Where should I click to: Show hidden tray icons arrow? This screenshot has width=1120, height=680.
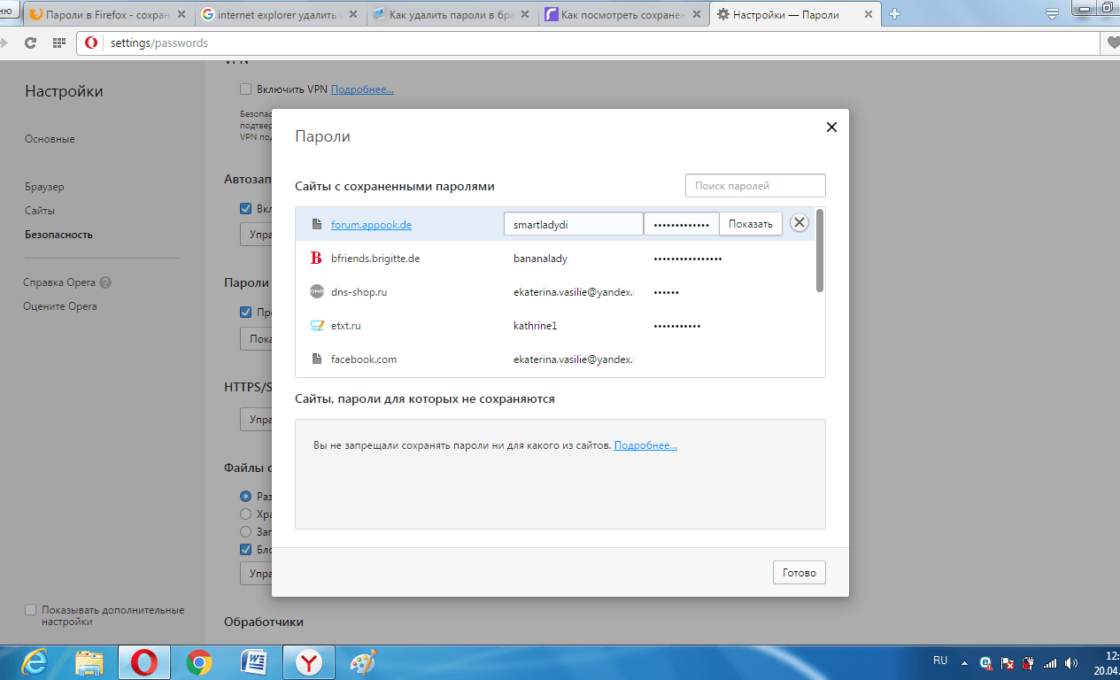click(964, 663)
